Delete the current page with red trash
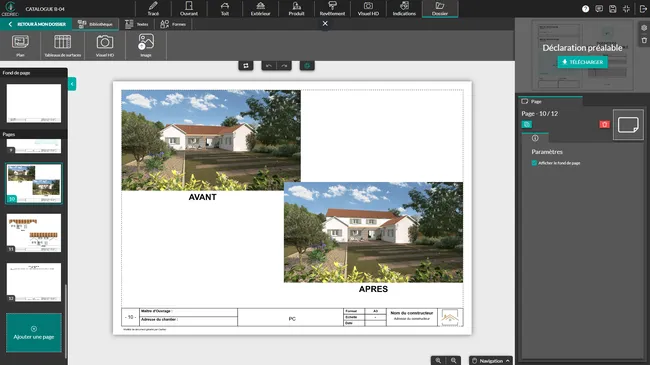The width and height of the screenshot is (650, 365). tap(604, 124)
